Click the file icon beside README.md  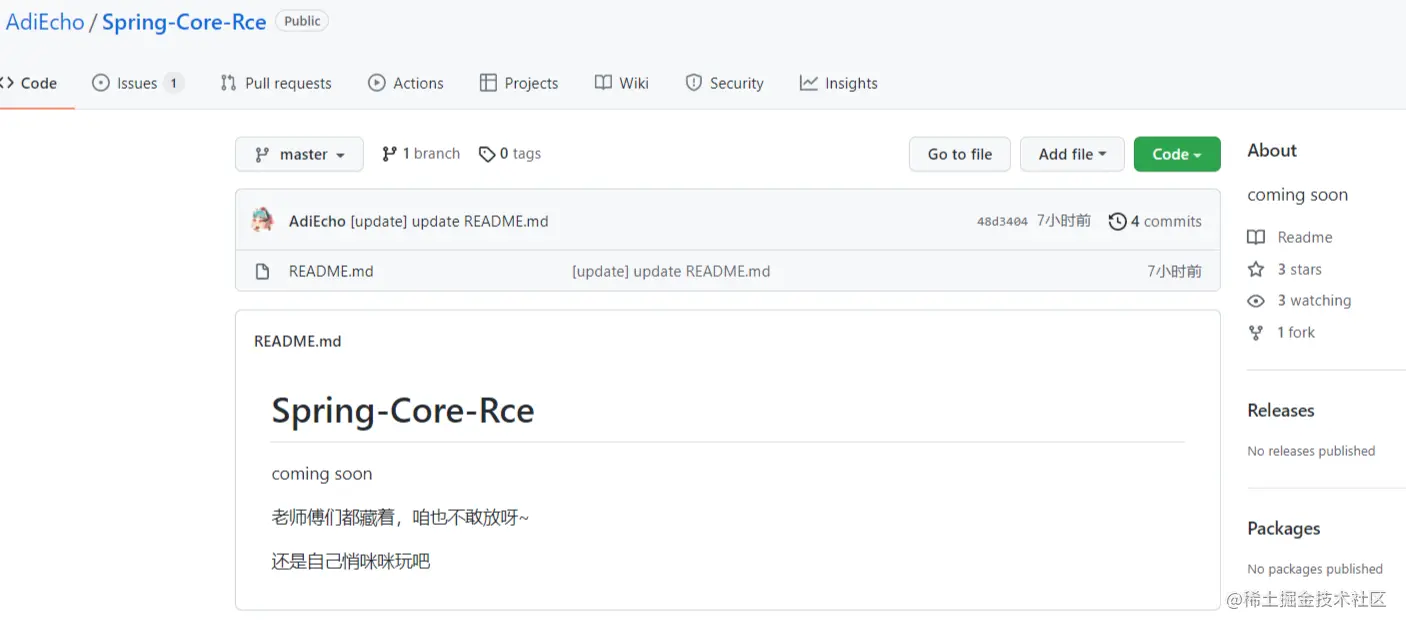pos(262,271)
